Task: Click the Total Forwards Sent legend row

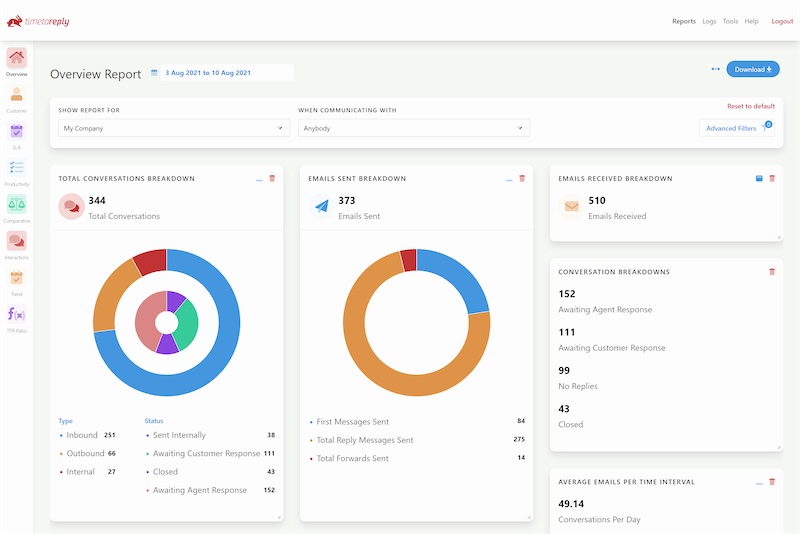Action: (417, 458)
